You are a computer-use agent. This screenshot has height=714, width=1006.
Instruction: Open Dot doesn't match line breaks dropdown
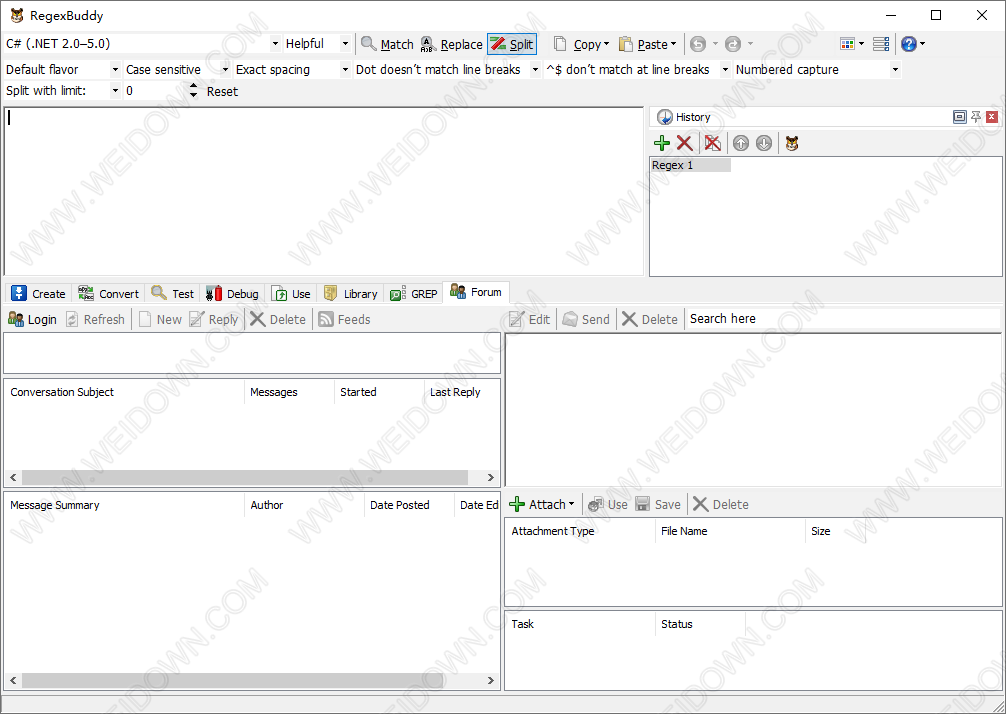coord(535,70)
